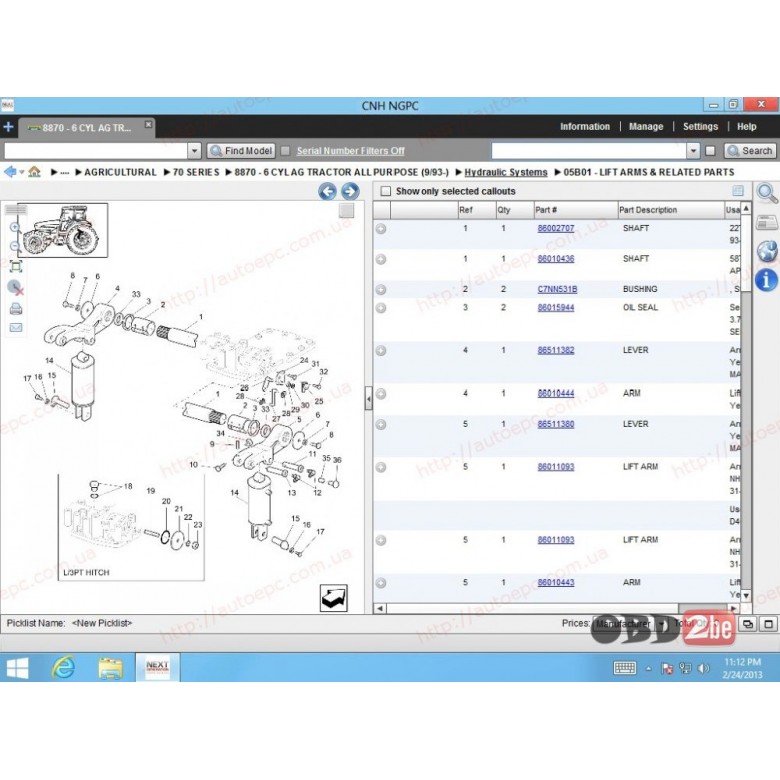Screen dimensions: 780x780
Task: Open part number 86011093 link in first LIFT ARM row
Action: pyautogui.click(x=556, y=467)
